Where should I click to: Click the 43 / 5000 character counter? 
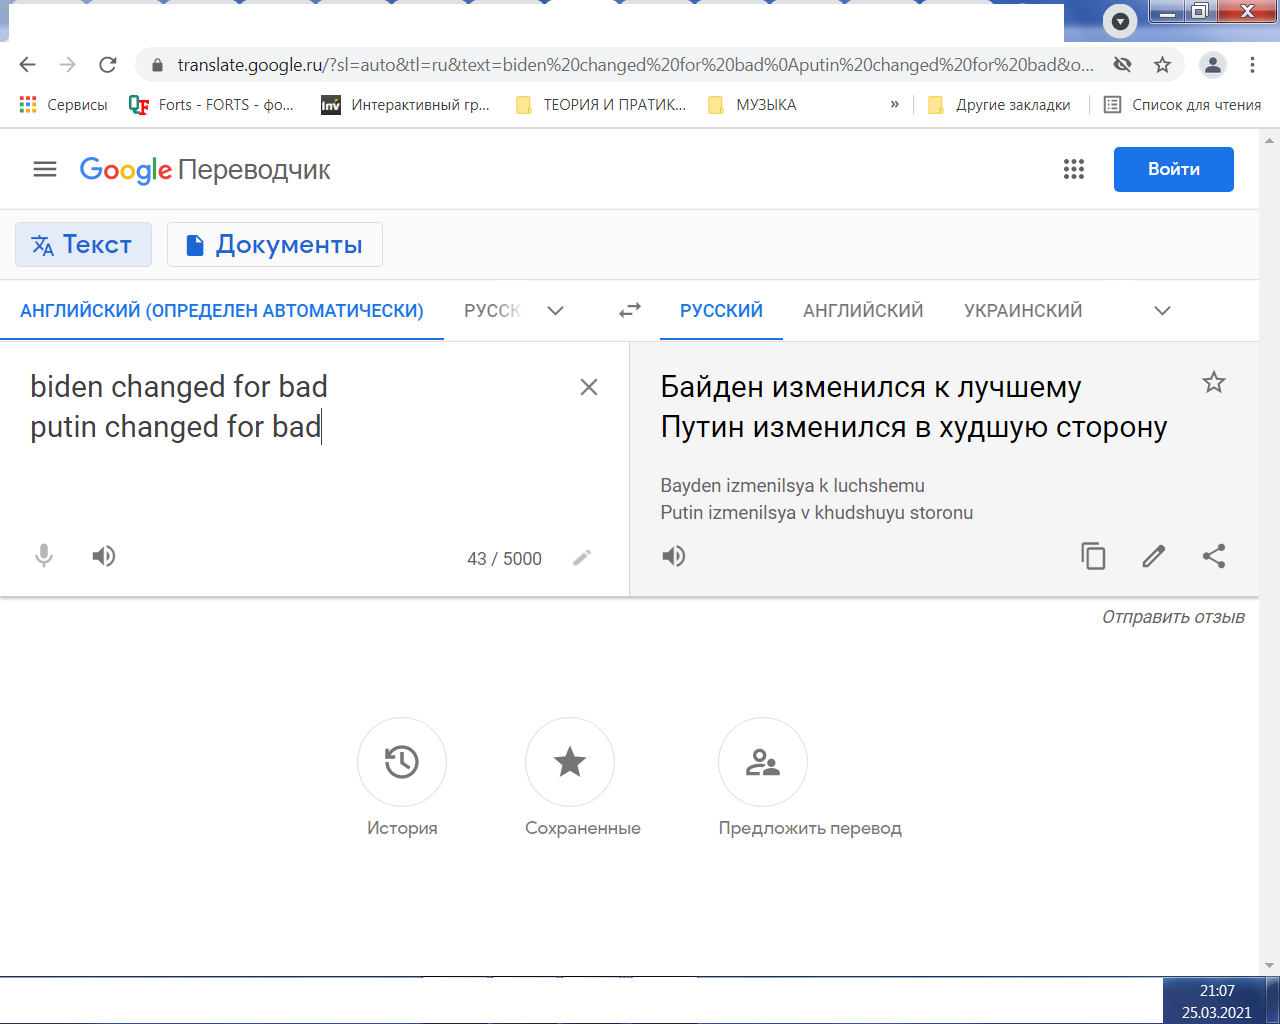[504, 559]
